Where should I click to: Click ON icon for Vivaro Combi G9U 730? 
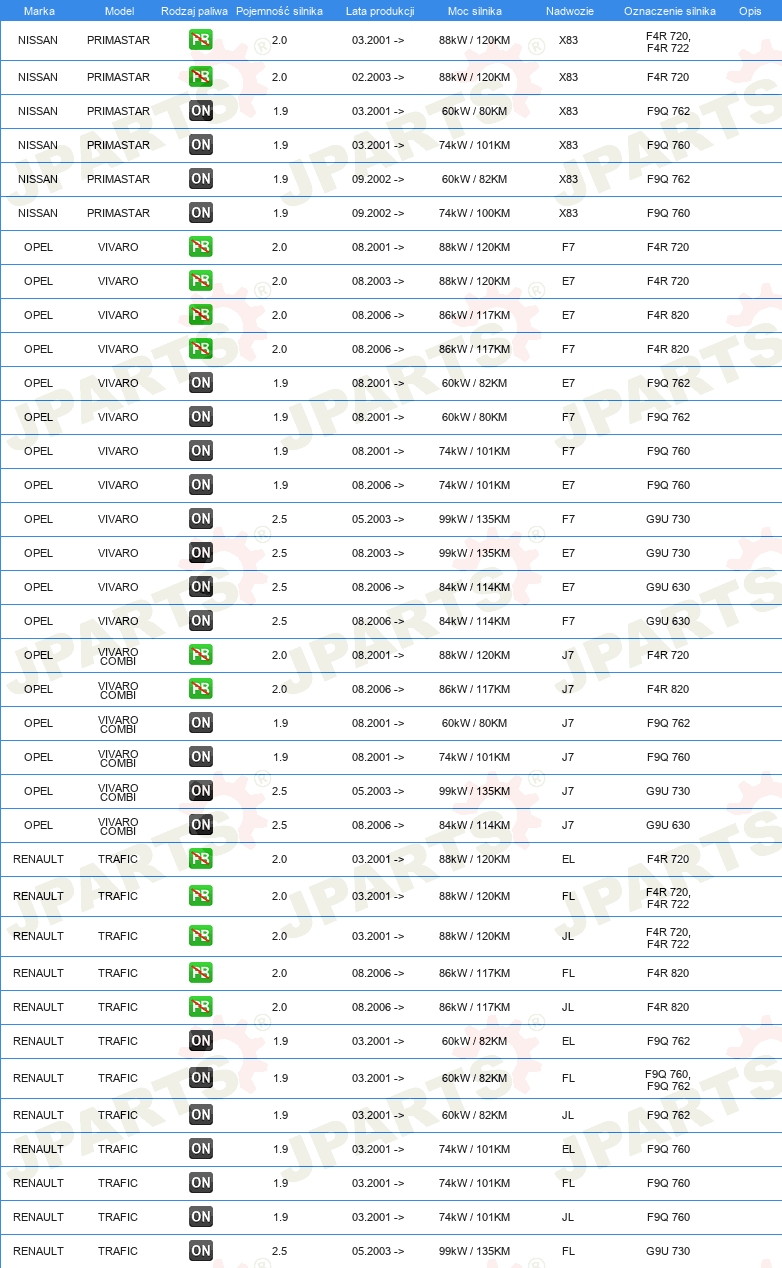[x=201, y=791]
